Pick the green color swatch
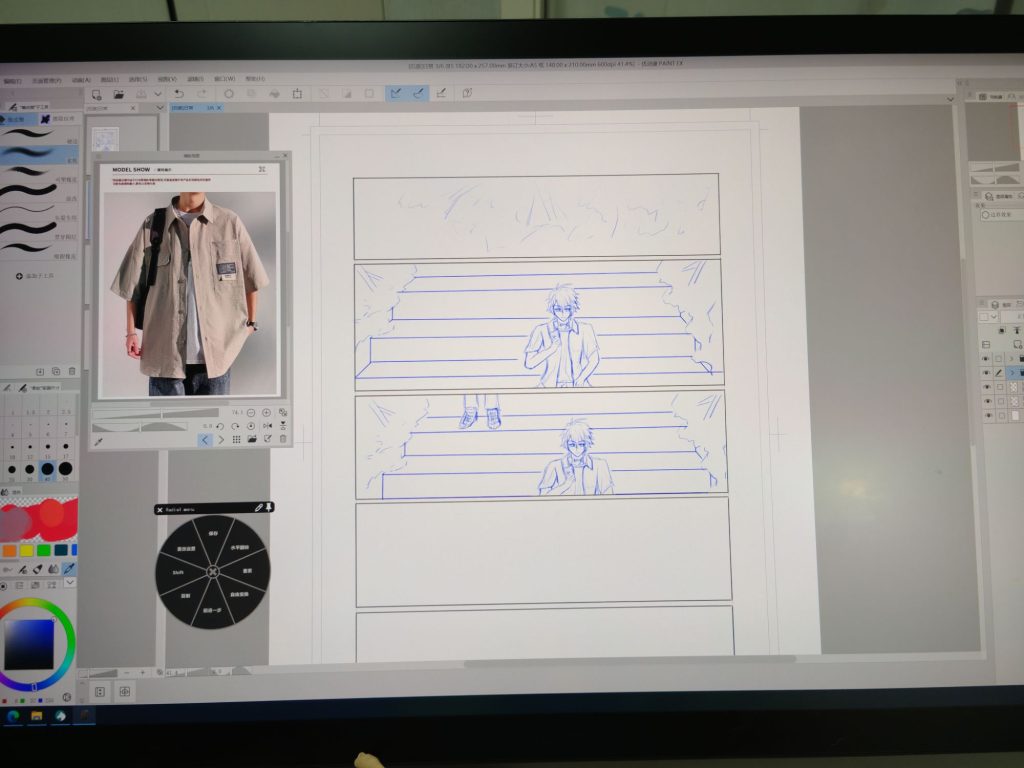The image size is (1024, 768). tap(44, 550)
